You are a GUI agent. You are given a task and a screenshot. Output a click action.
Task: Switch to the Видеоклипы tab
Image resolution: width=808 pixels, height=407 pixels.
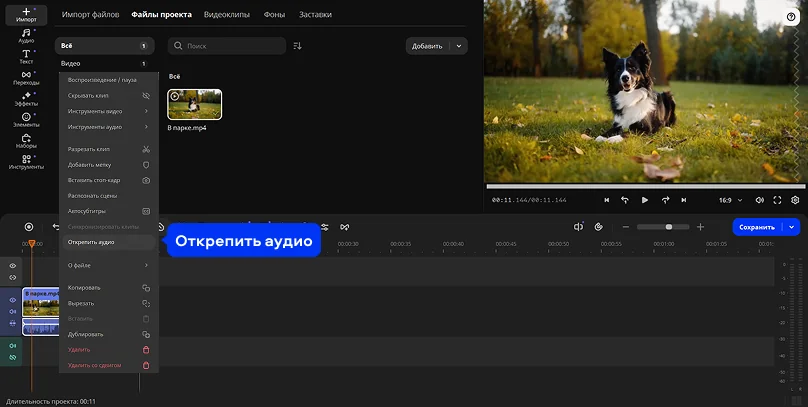[x=227, y=14]
